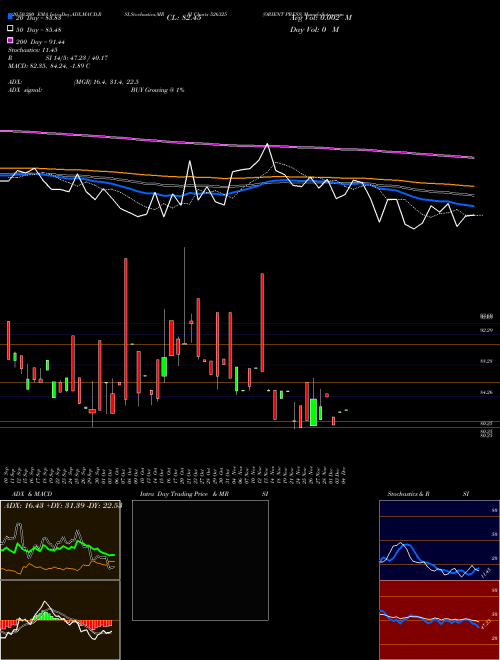Click the thick blue 20 Day moving average line
This screenshot has width=500, height=660.
tap(236, 193)
